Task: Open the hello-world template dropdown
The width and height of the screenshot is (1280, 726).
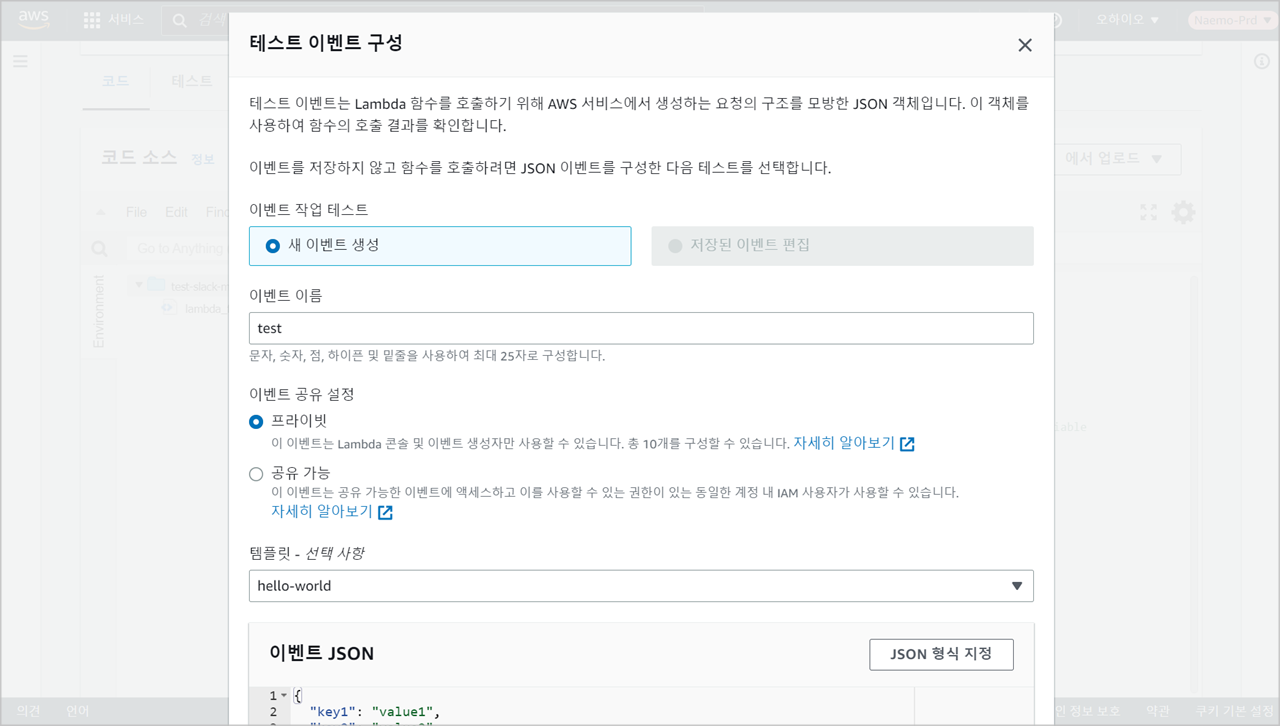Action: pos(641,586)
